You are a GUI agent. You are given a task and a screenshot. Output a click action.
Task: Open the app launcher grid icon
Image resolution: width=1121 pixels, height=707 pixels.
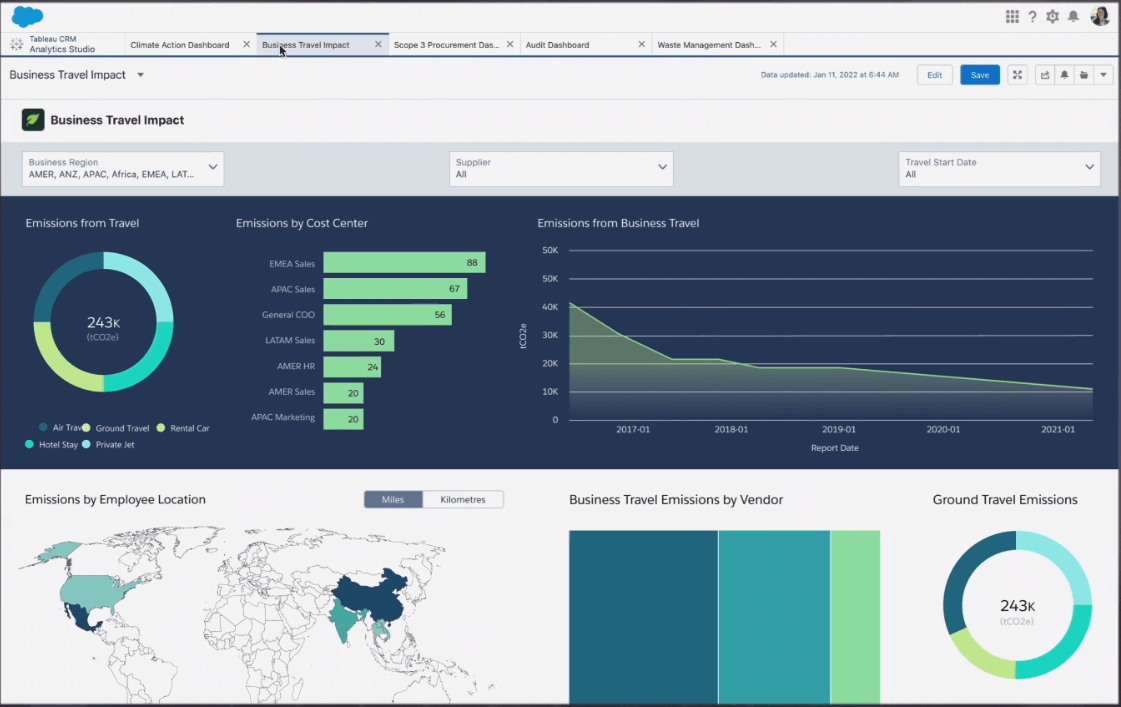pos(1012,17)
